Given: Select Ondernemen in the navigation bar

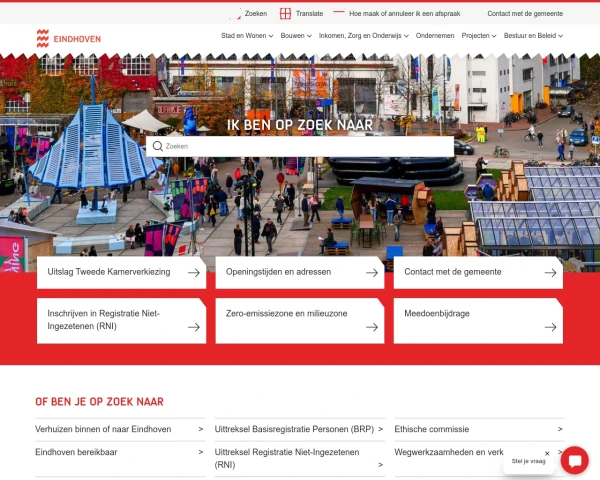Looking at the screenshot, I should pos(435,36).
